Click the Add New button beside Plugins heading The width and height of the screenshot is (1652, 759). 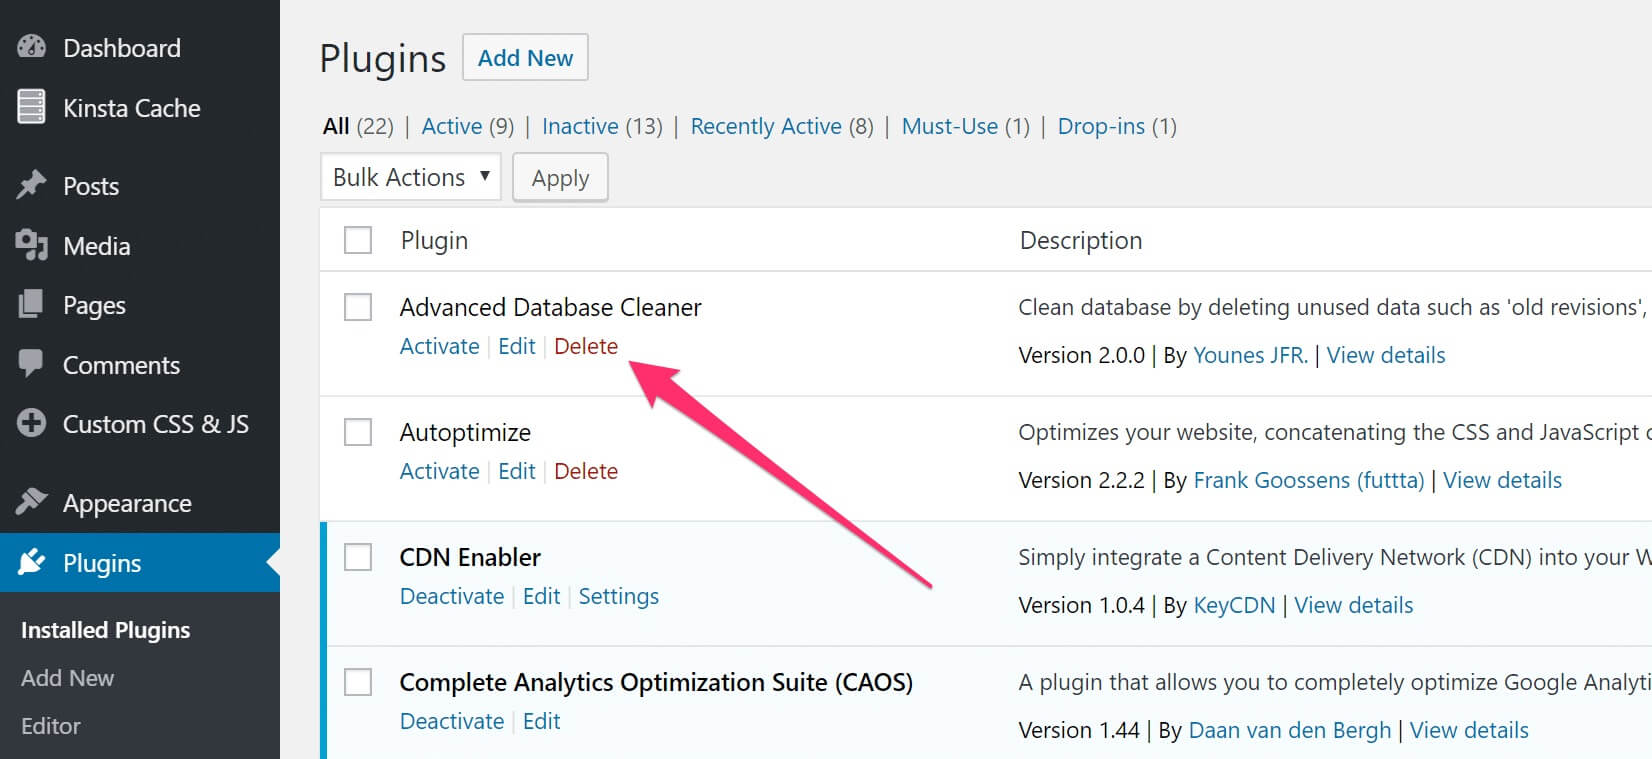click(x=525, y=58)
